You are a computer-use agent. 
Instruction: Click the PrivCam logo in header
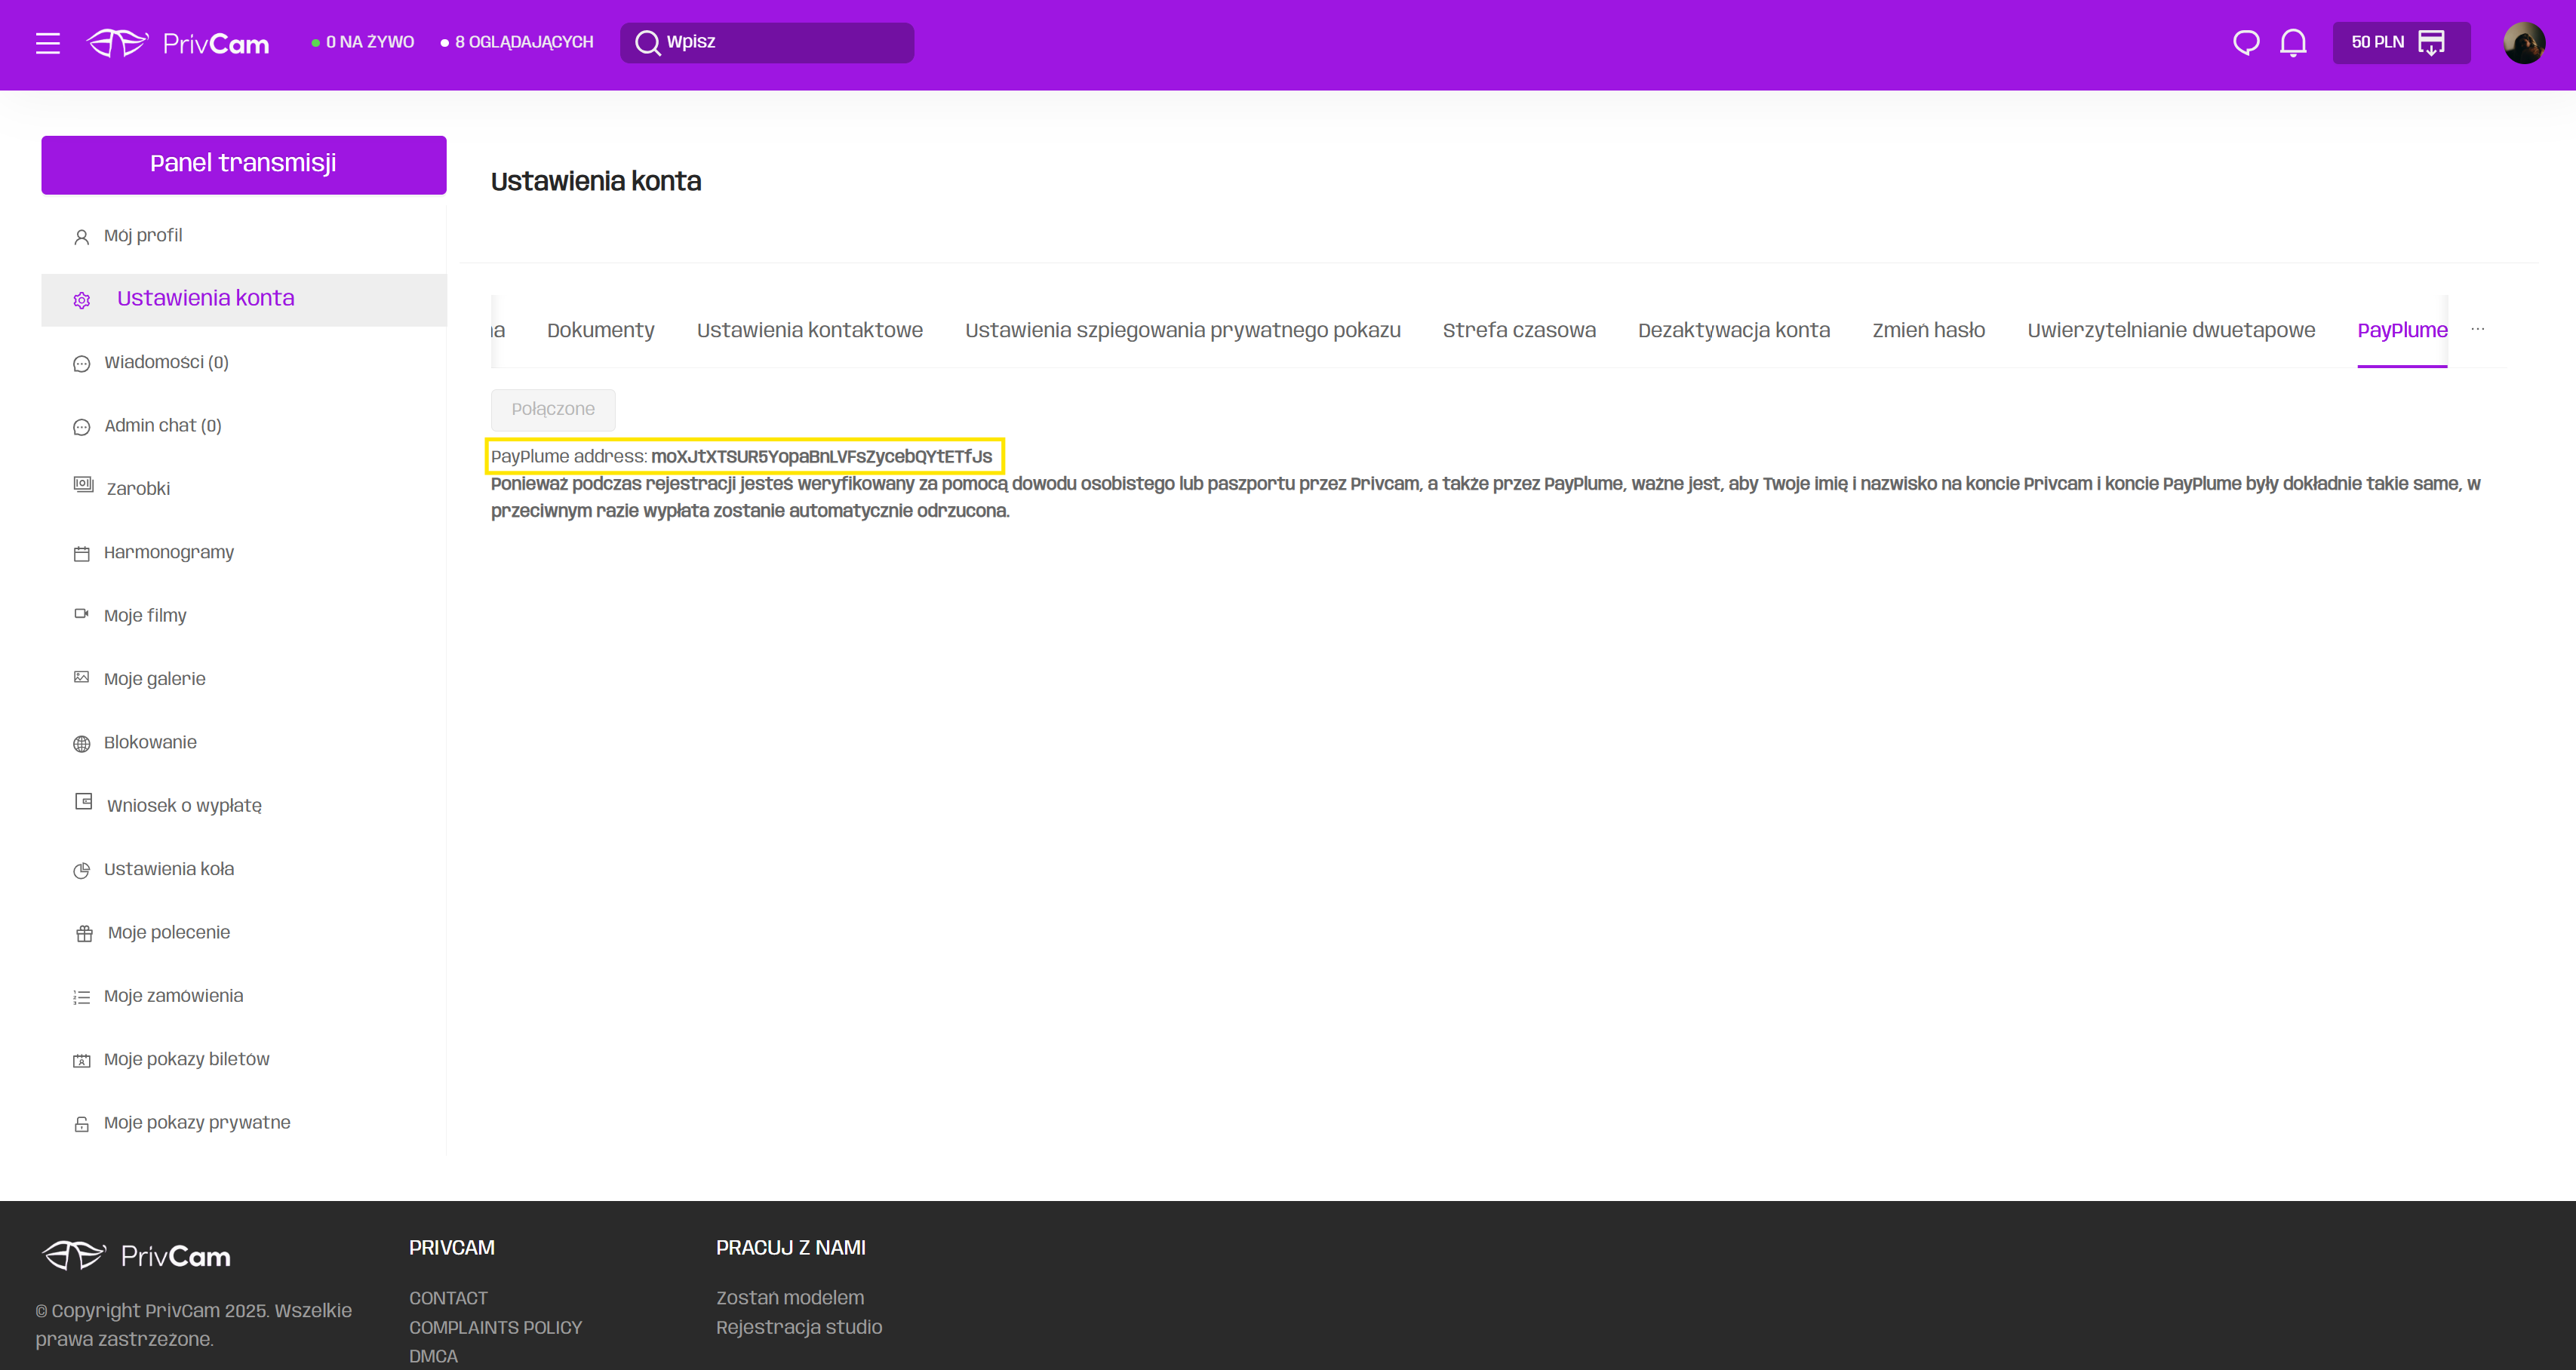tap(178, 43)
